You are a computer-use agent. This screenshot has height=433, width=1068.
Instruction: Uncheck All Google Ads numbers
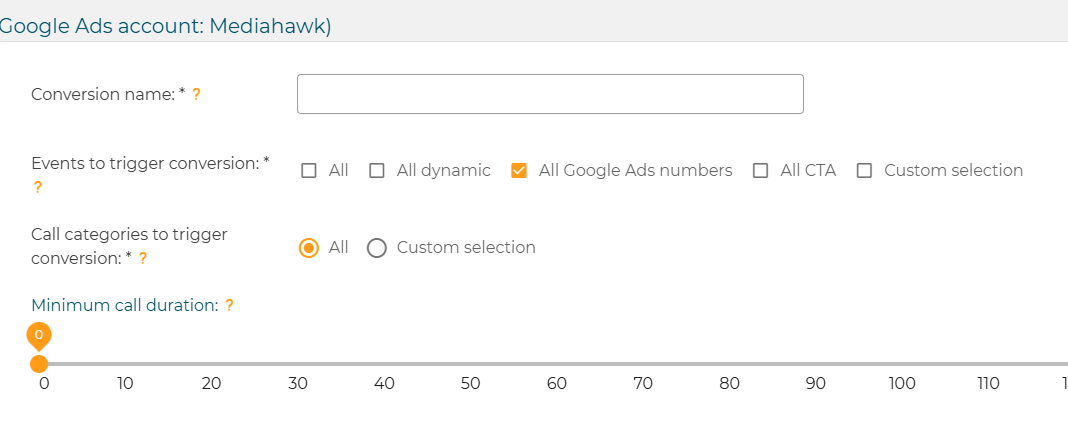click(519, 171)
